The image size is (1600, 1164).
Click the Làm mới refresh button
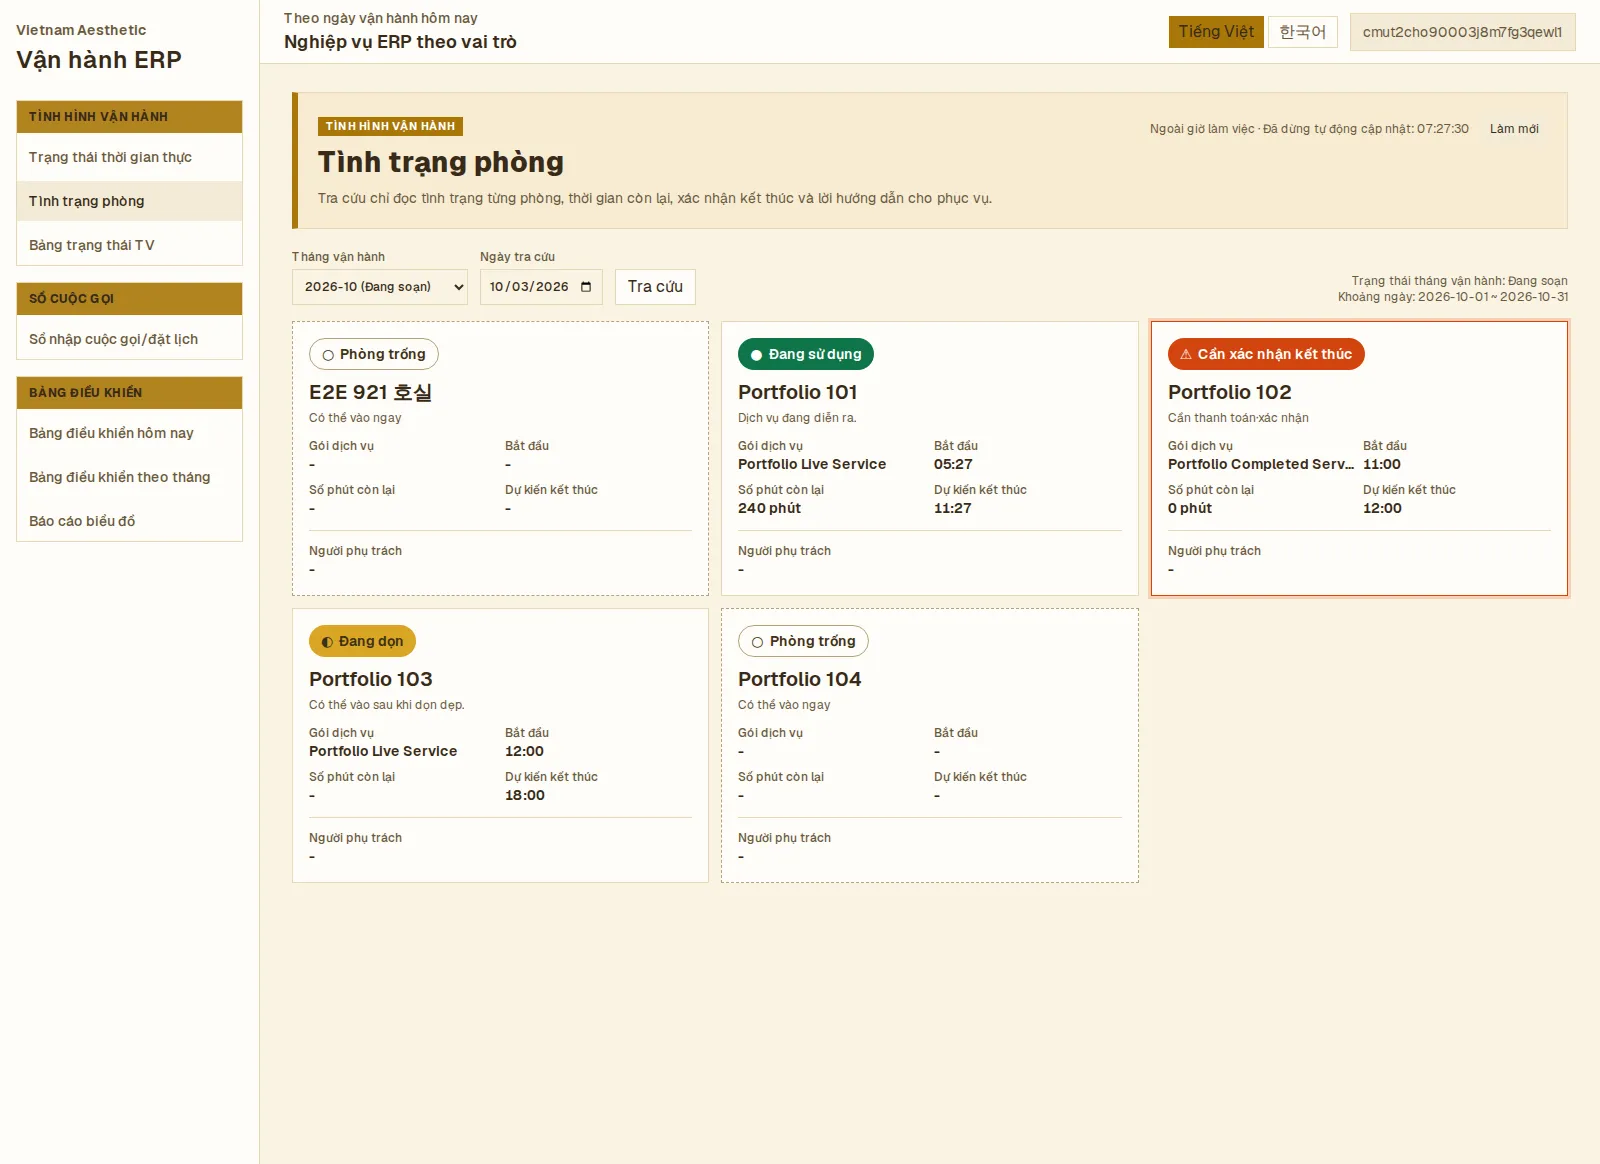pos(1514,129)
